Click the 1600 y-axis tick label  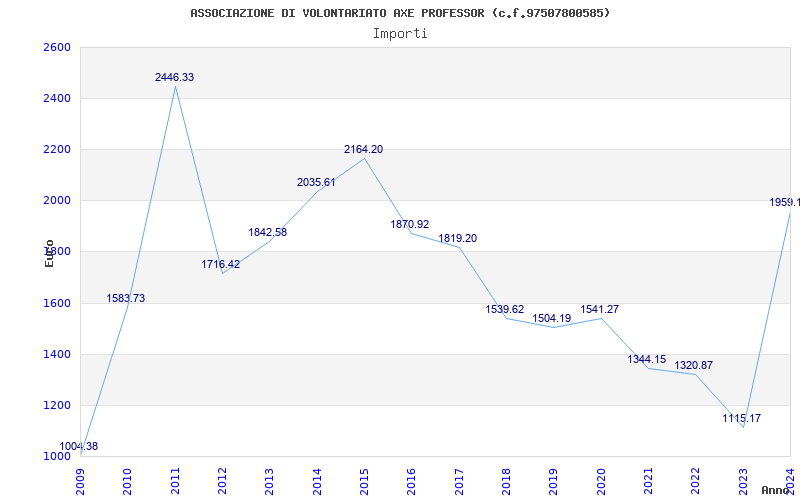(x=55, y=303)
